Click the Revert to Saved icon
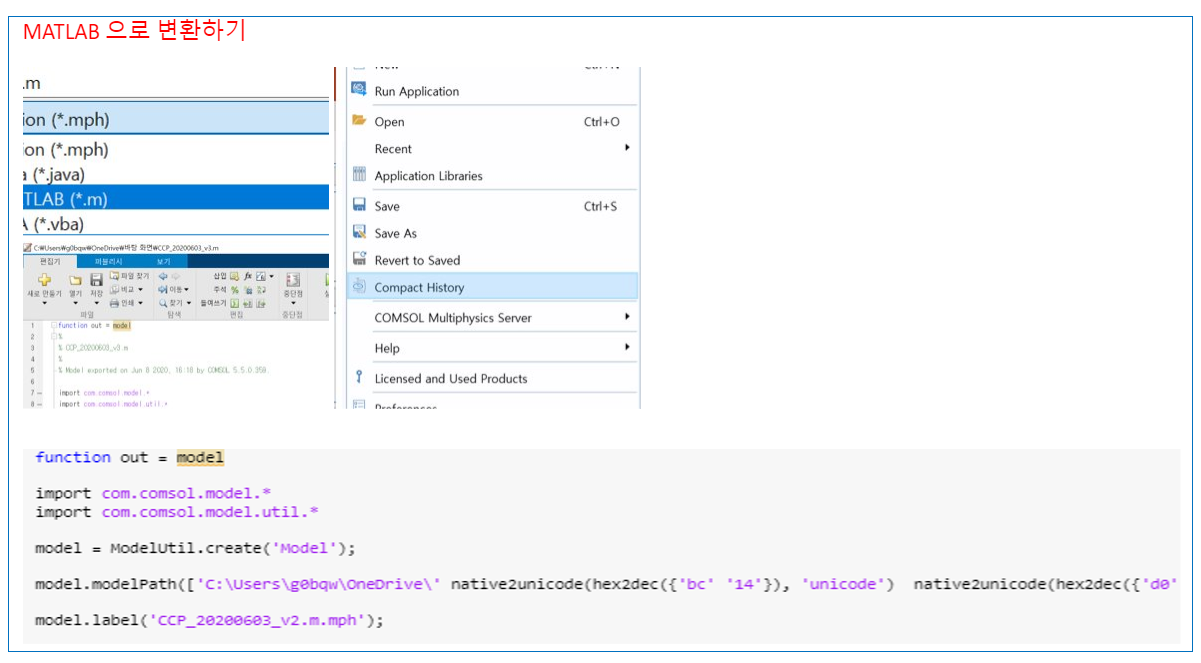This screenshot has height=663, width=1201. [359, 259]
